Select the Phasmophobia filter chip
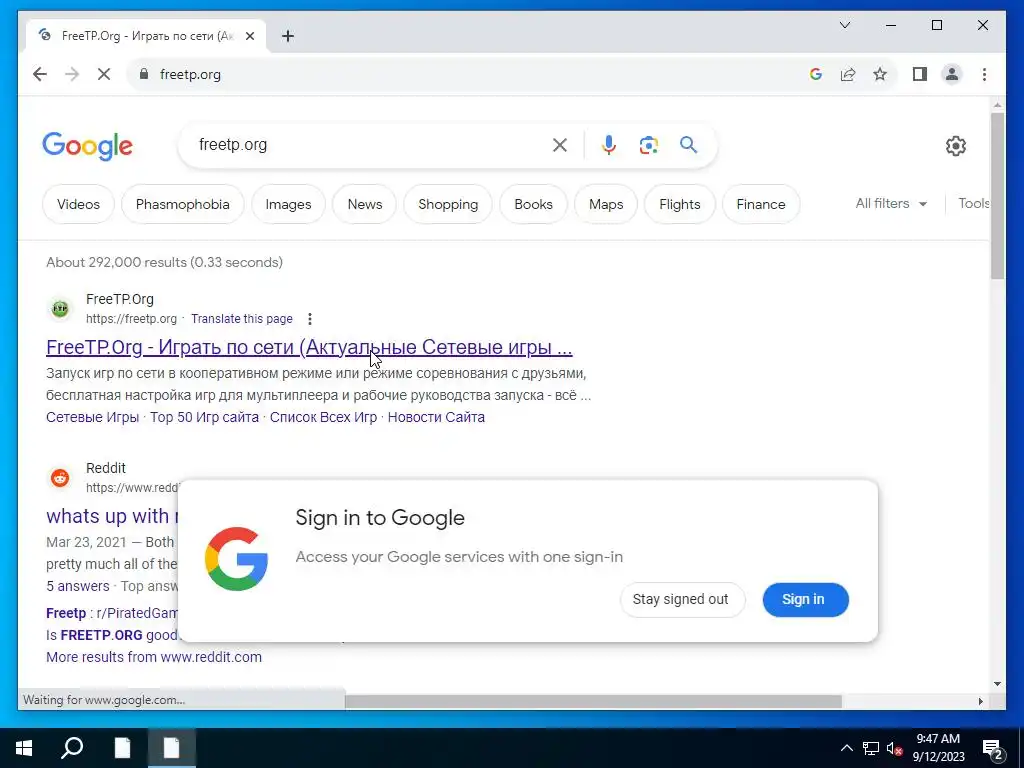 (182, 204)
